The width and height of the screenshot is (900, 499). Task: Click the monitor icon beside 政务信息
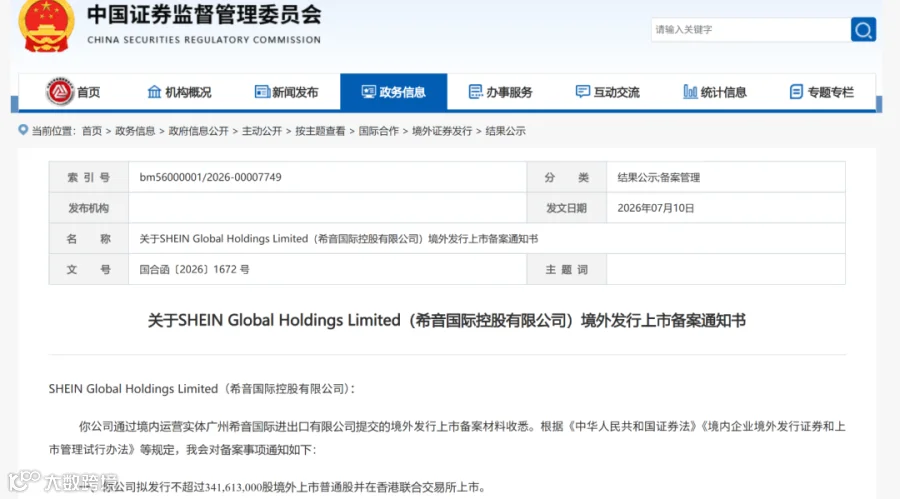point(368,92)
